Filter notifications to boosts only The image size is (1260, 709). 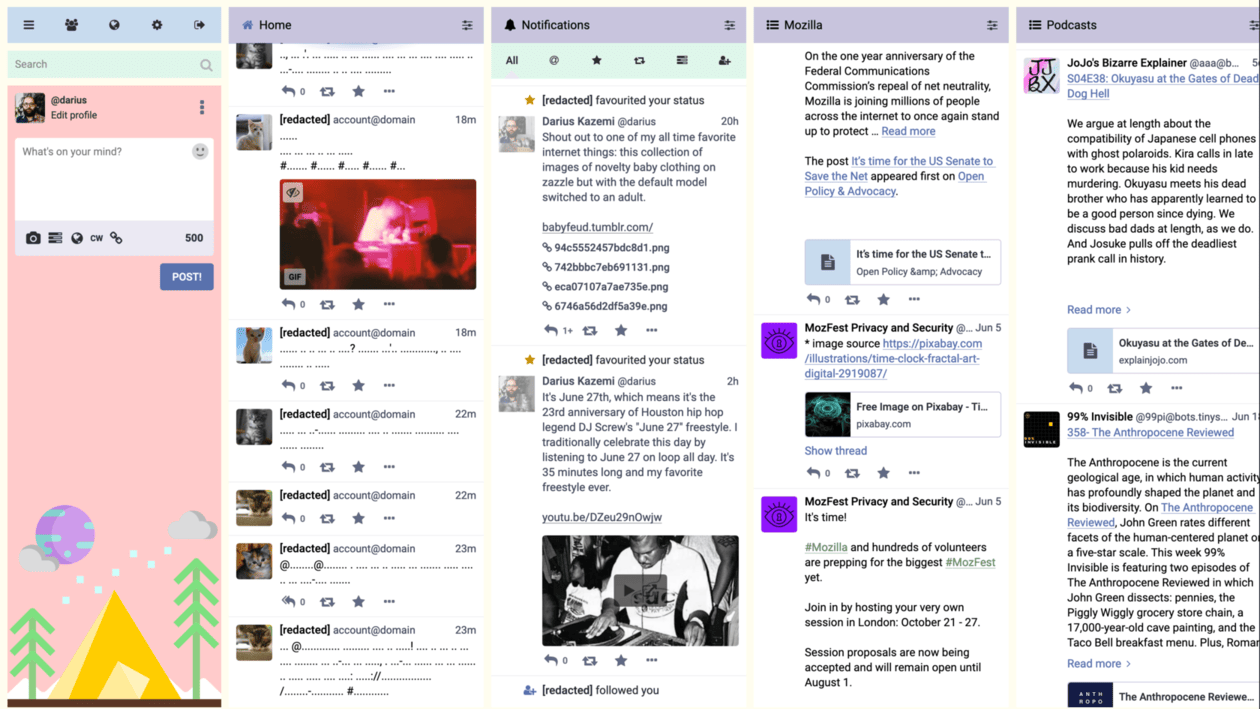pyautogui.click(x=639, y=60)
